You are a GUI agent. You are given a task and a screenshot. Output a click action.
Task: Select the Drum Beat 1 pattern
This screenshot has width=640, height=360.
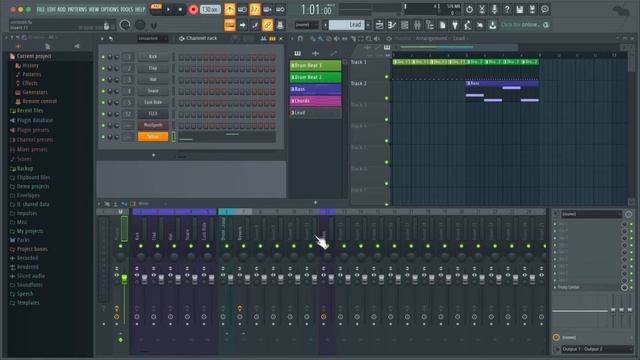point(316,65)
